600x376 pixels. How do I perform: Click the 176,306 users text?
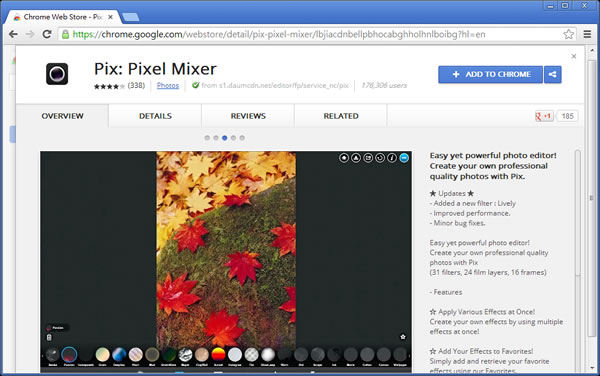pyautogui.click(x=384, y=85)
